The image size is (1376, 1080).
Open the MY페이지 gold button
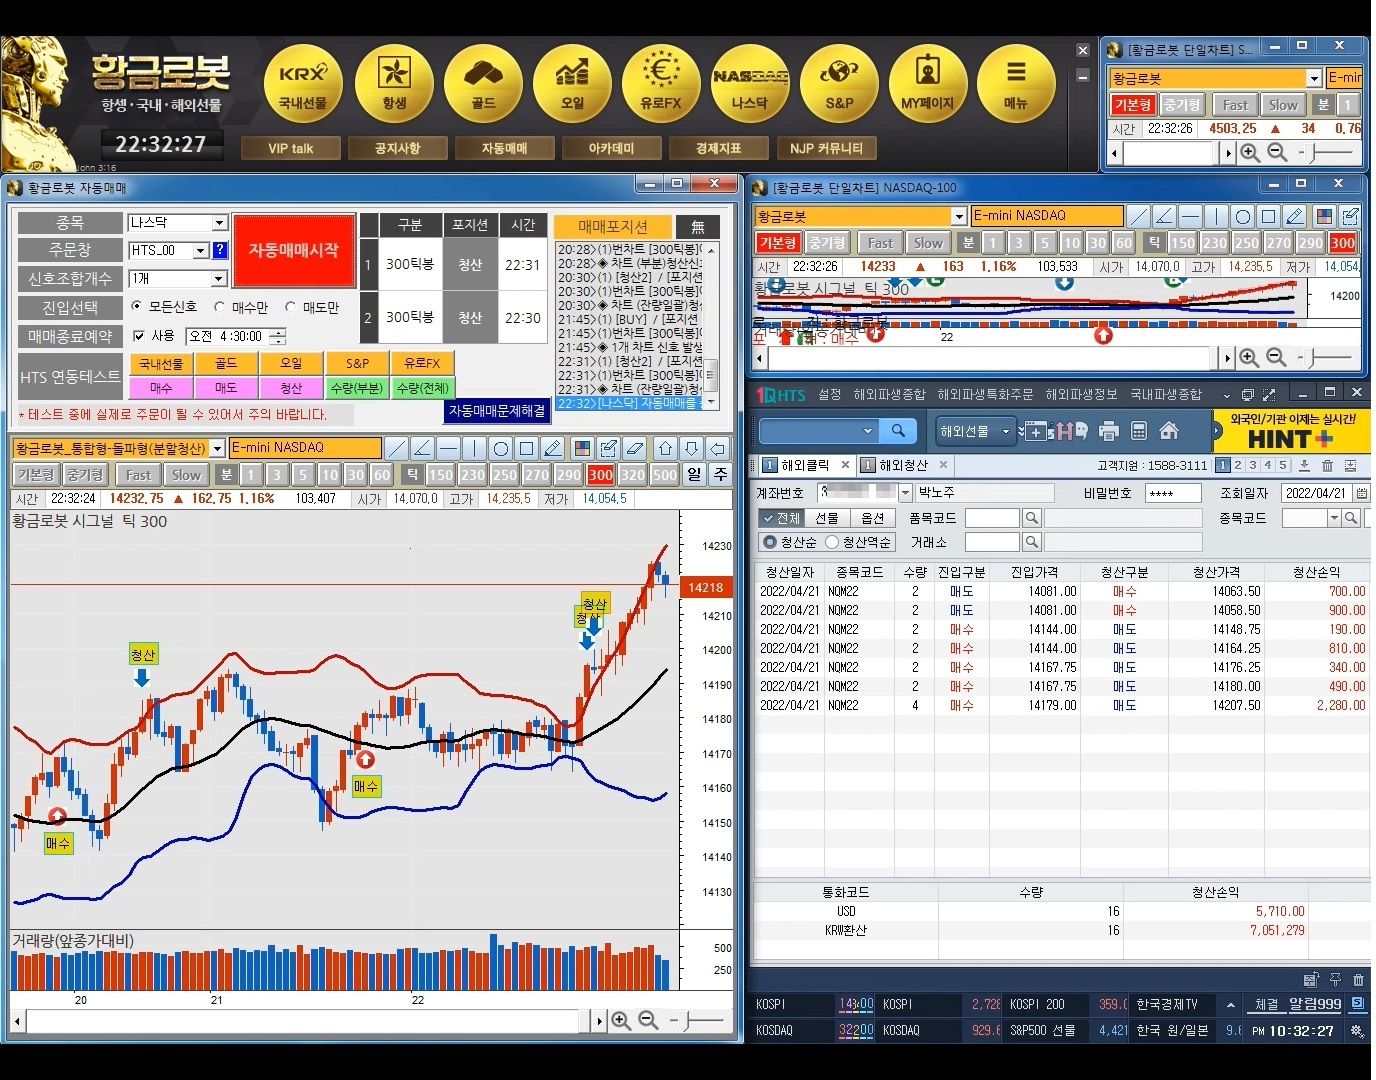pyautogui.click(x=928, y=84)
